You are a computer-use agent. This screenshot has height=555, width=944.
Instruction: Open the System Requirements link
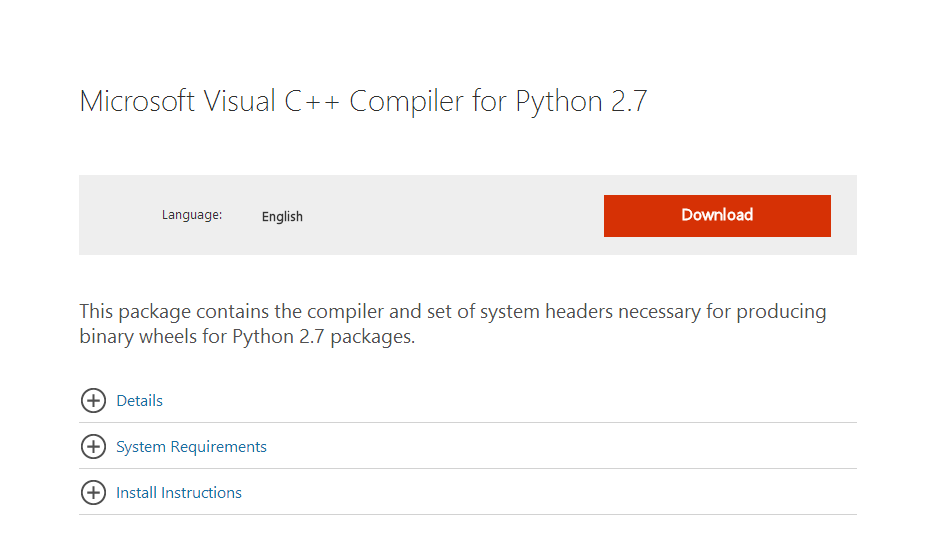[191, 447]
